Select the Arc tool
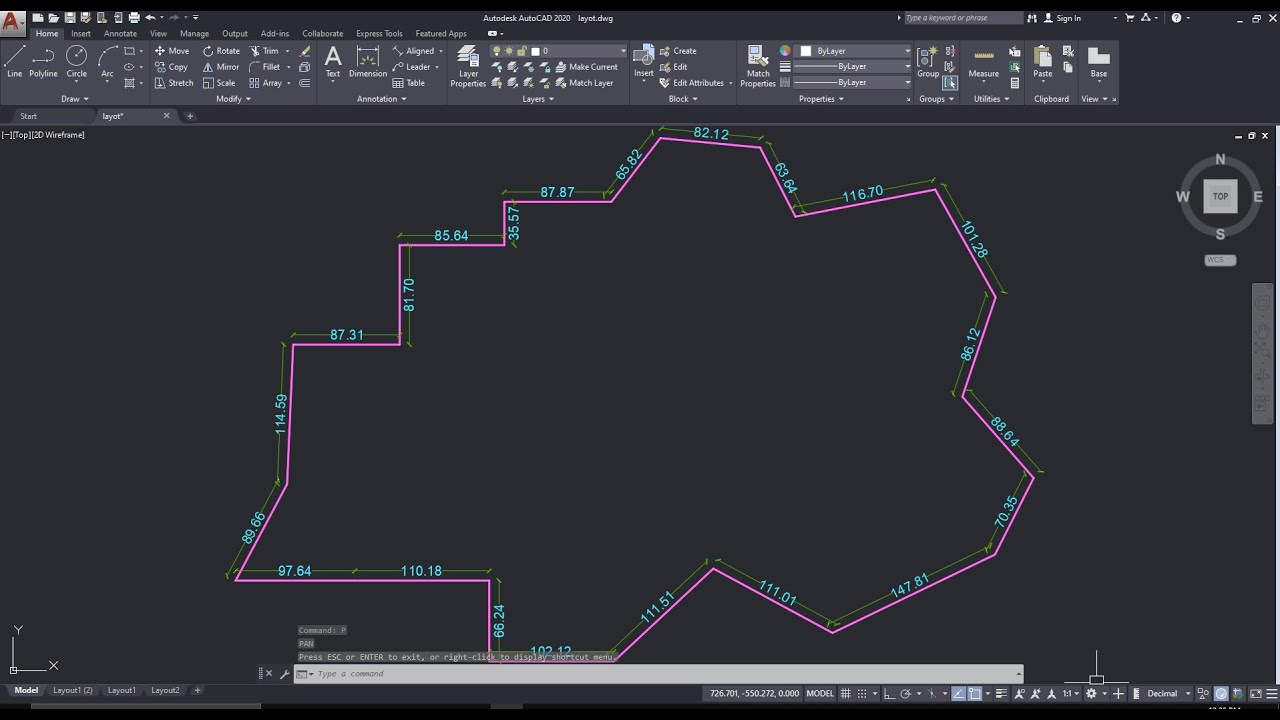1280x720 pixels. 107,61
